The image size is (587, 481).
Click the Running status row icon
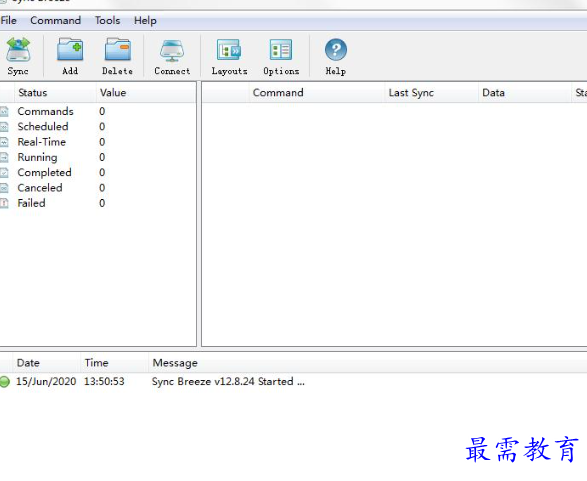[x=4, y=157]
